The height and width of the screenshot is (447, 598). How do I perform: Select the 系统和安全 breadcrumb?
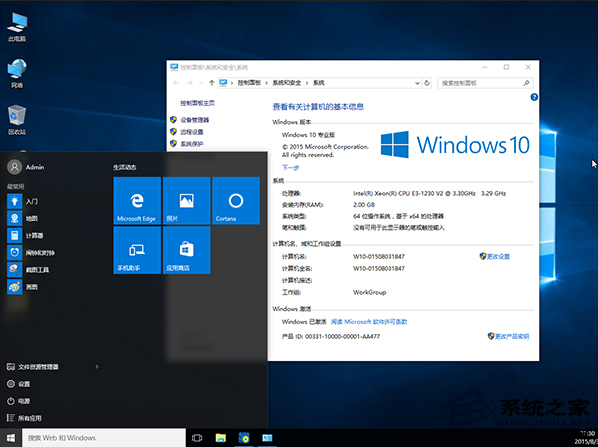(287, 83)
